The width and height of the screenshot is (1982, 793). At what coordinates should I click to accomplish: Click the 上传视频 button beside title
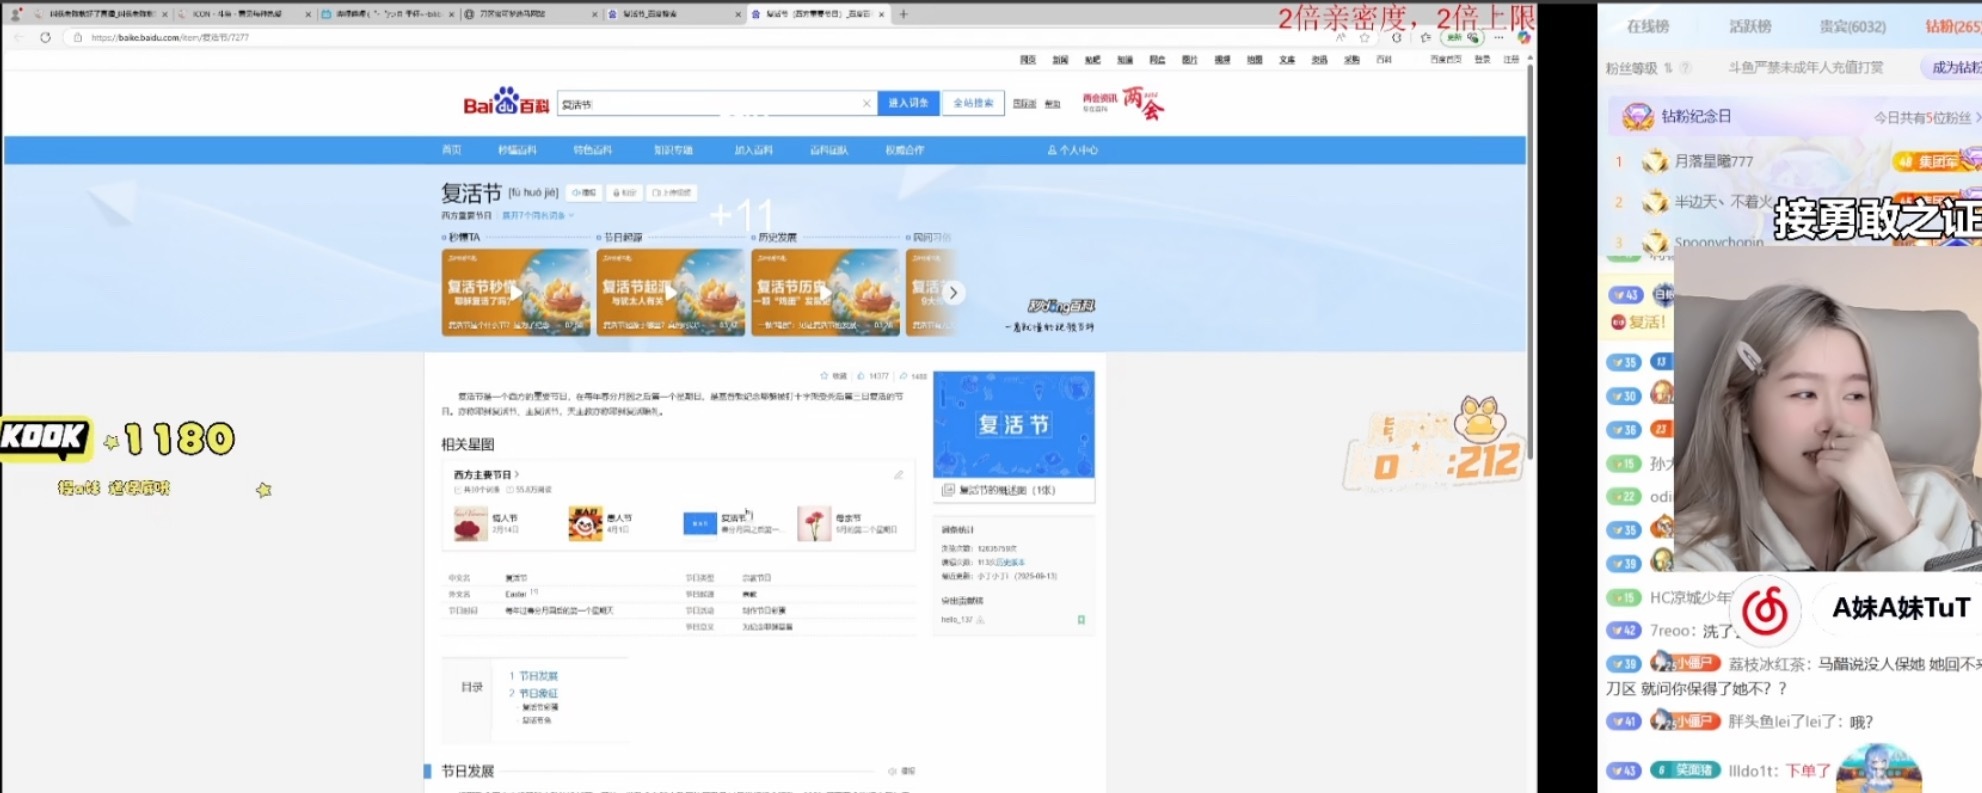tap(672, 192)
